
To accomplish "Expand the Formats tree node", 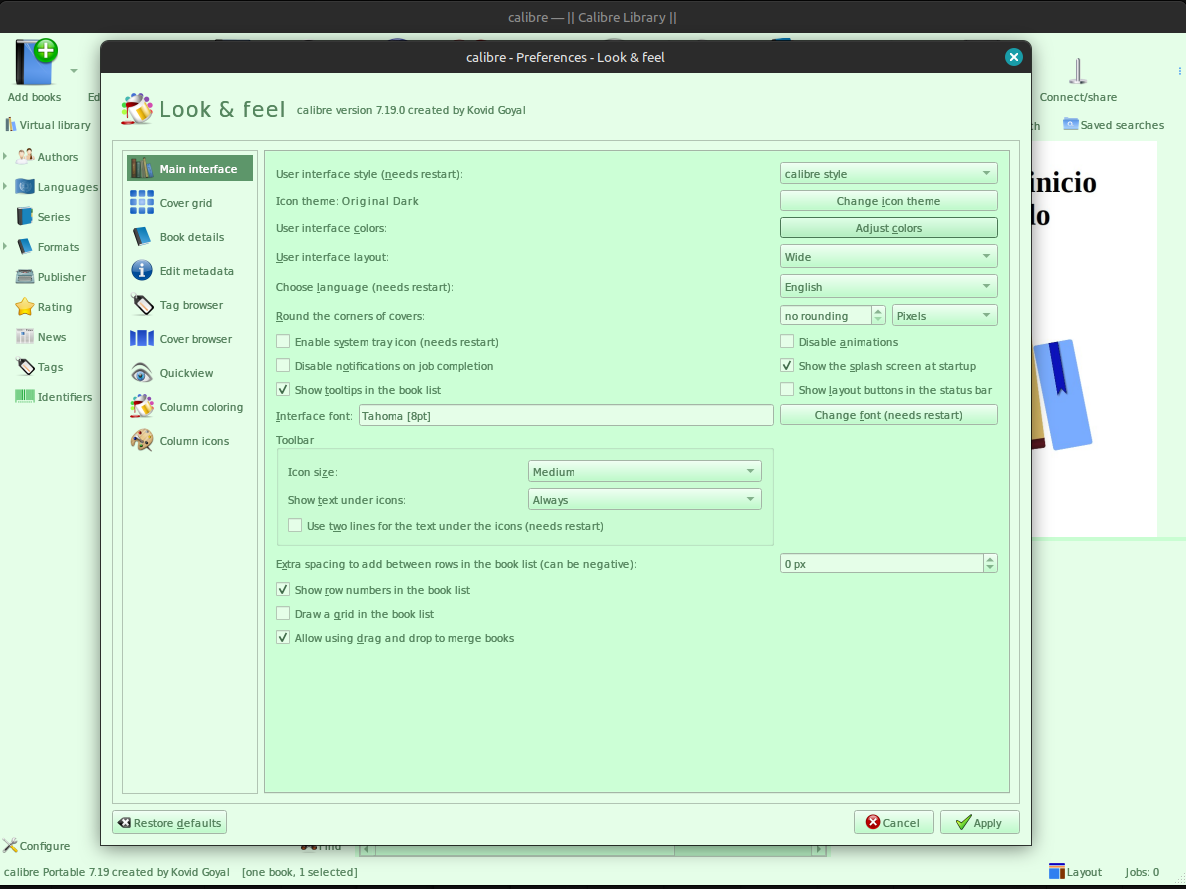I will coord(5,247).
